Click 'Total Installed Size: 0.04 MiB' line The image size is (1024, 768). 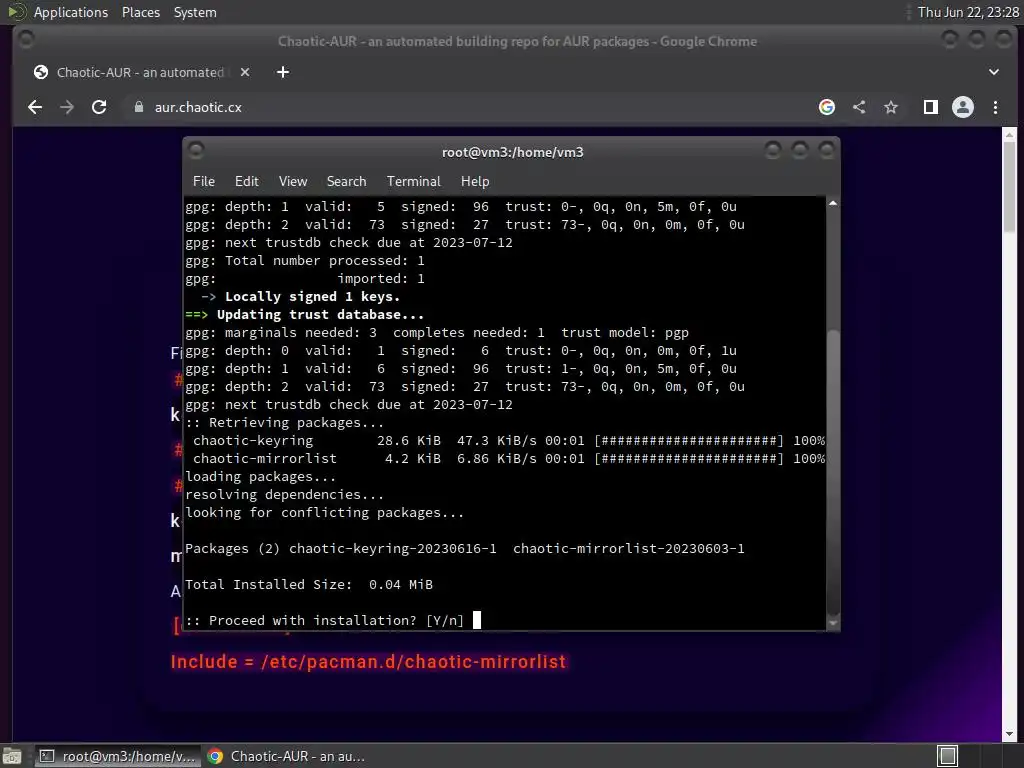309,584
